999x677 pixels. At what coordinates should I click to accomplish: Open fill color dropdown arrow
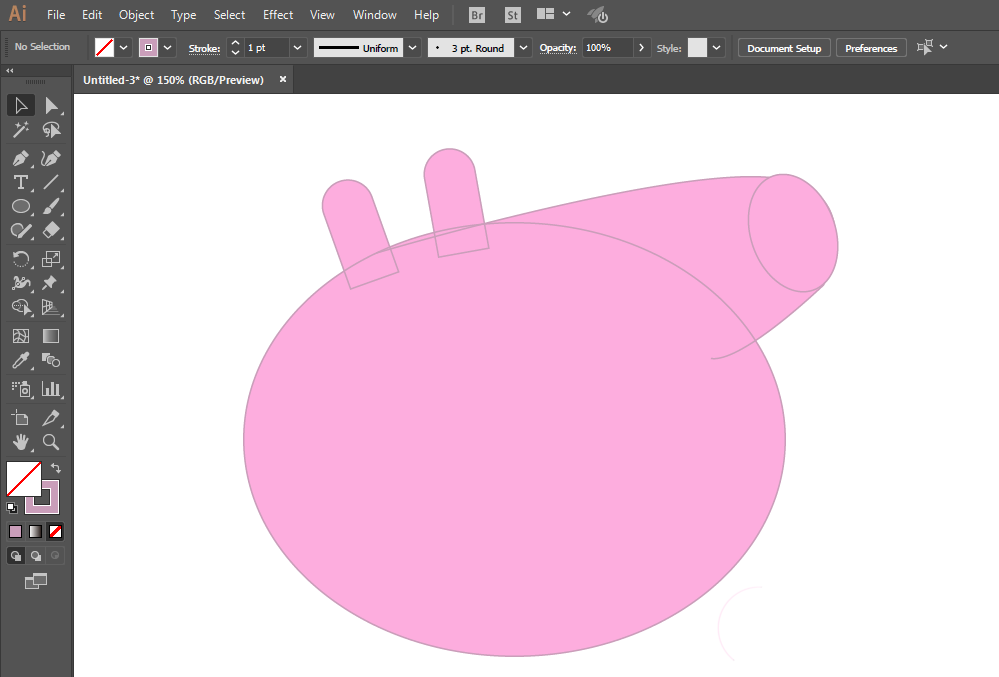(x=124, y=48)
